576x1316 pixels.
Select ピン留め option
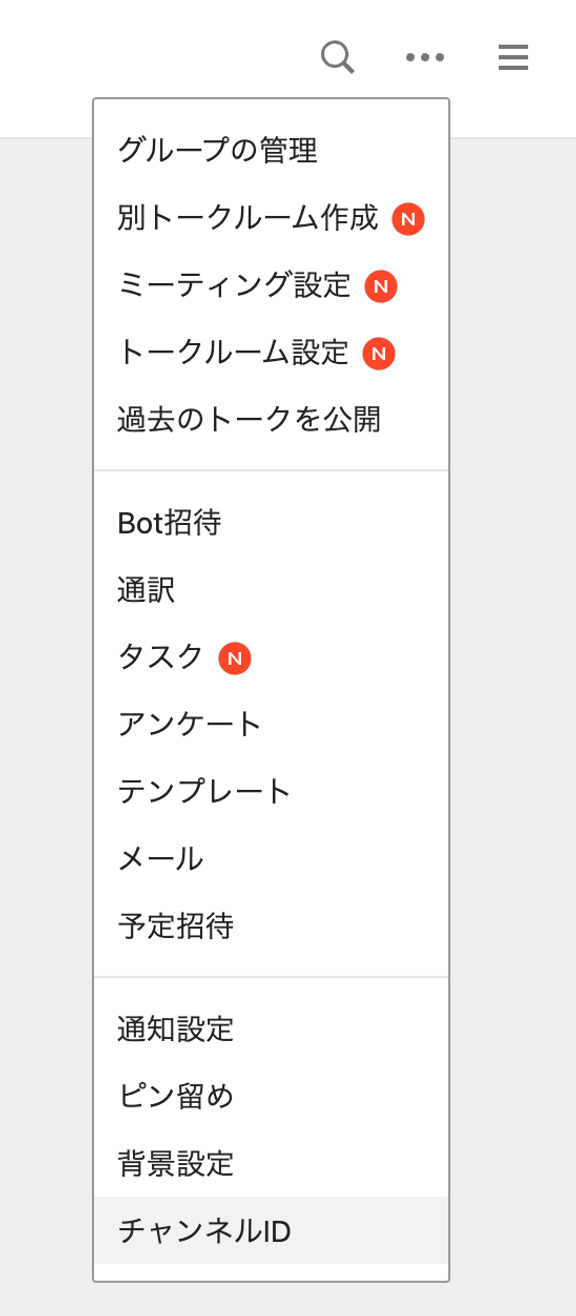[x=271, y=1097]
